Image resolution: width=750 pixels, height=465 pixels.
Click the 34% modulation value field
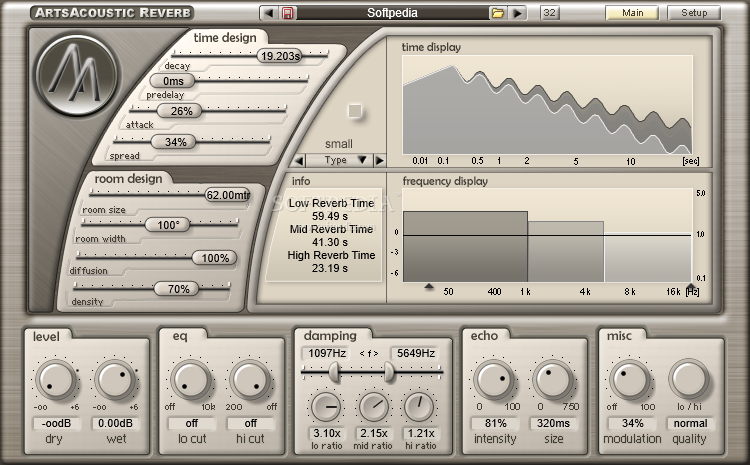click(x=632, y=423)
